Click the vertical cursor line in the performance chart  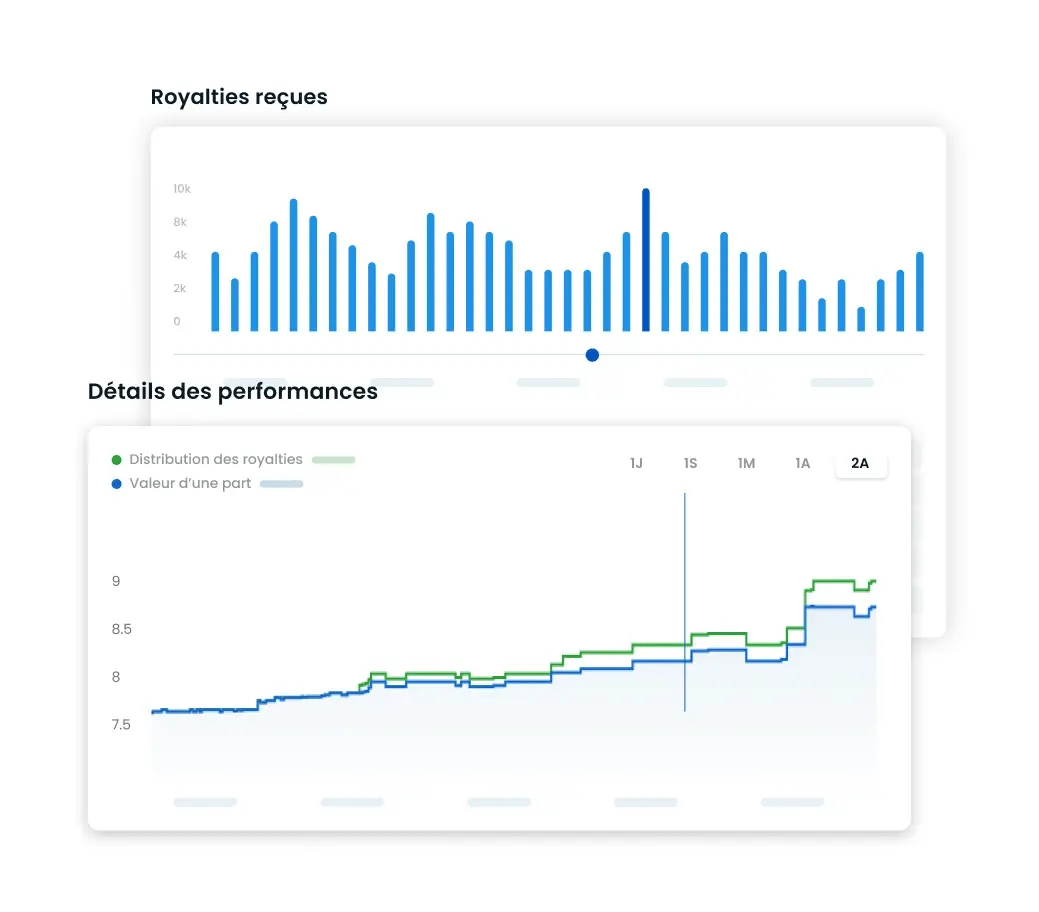[x=684, y=602]
